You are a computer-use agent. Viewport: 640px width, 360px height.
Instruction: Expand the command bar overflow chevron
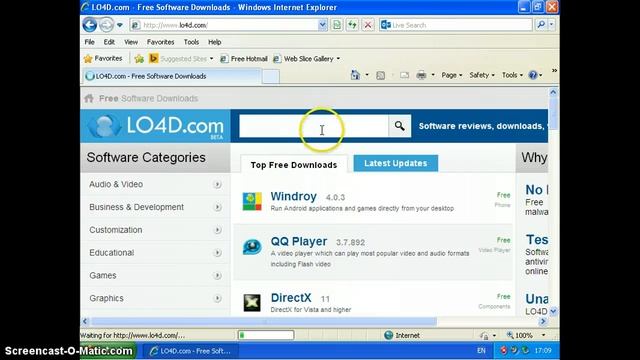(x=554, y=71)
